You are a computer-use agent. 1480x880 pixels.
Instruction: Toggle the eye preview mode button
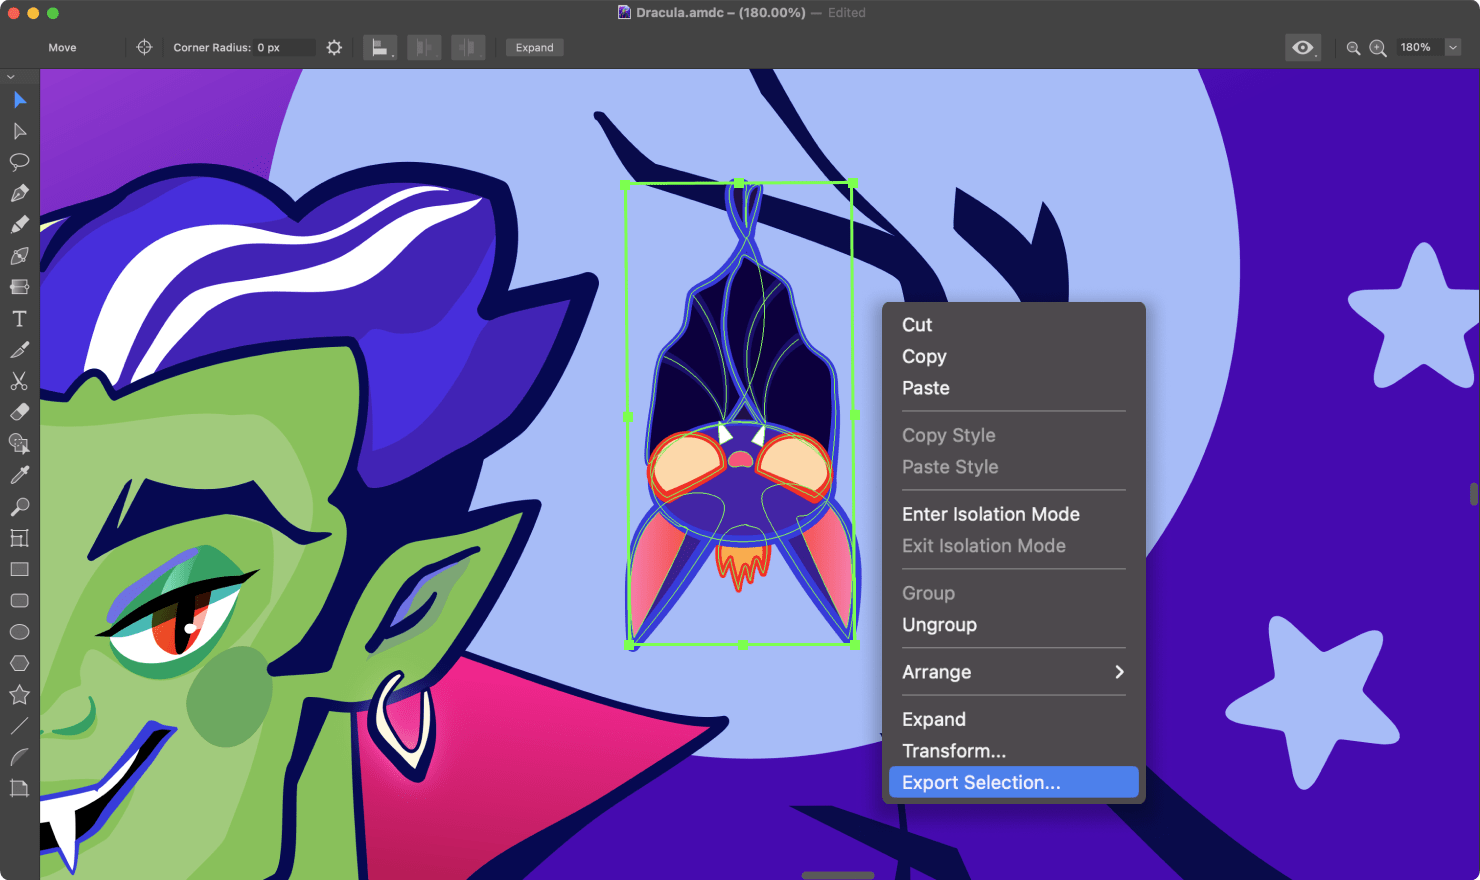(1302, 47)
